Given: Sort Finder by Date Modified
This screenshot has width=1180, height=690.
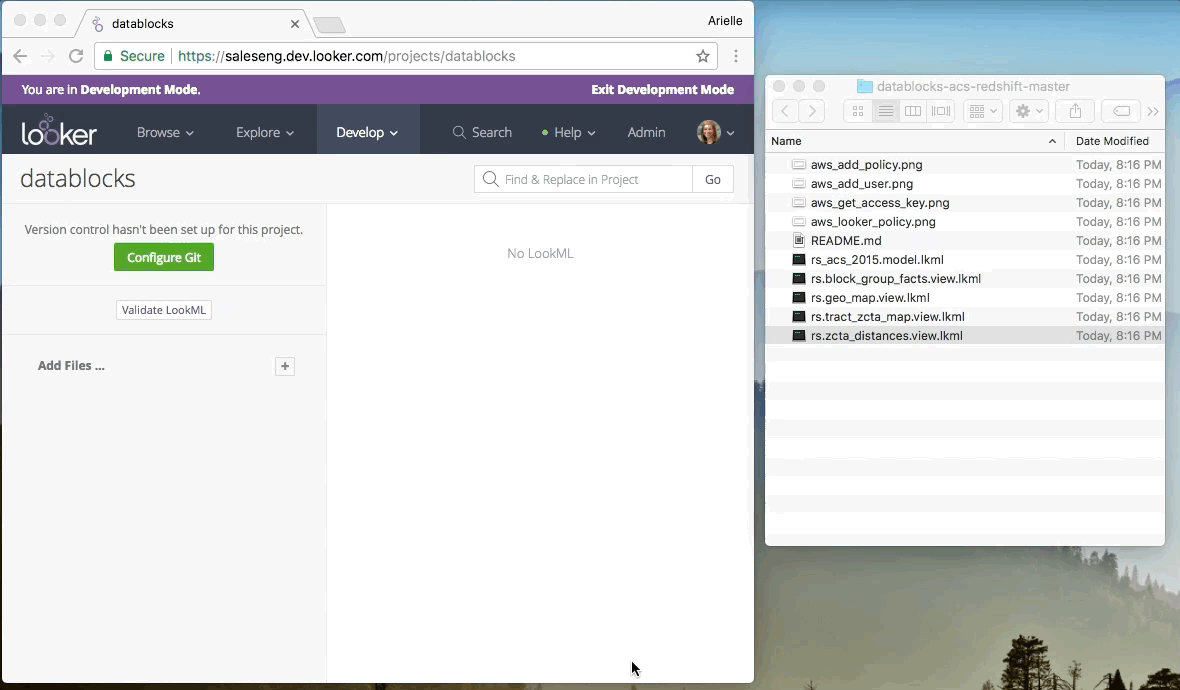Looking at the screenshot, I should (x=1112, y=141).
